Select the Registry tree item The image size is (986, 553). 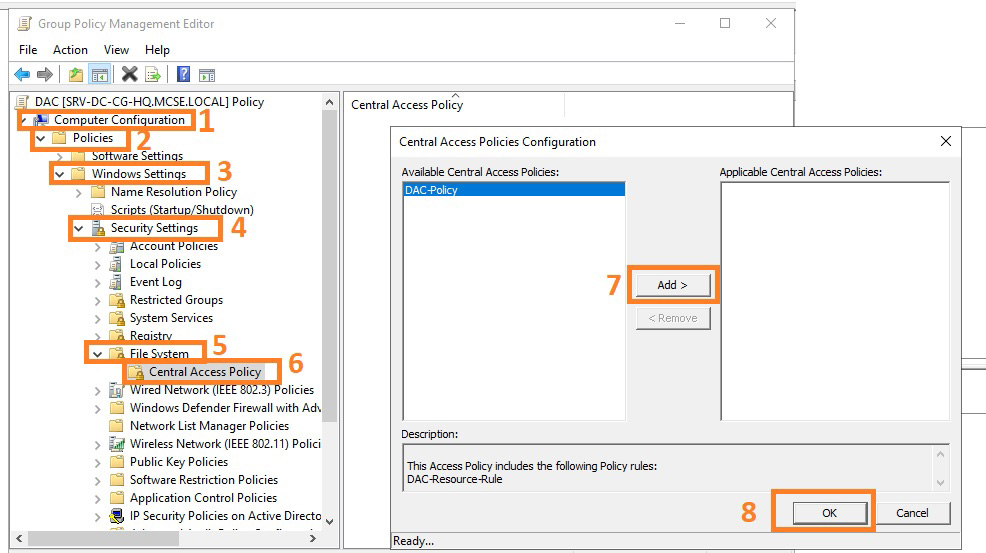click(x=151, y=335)
